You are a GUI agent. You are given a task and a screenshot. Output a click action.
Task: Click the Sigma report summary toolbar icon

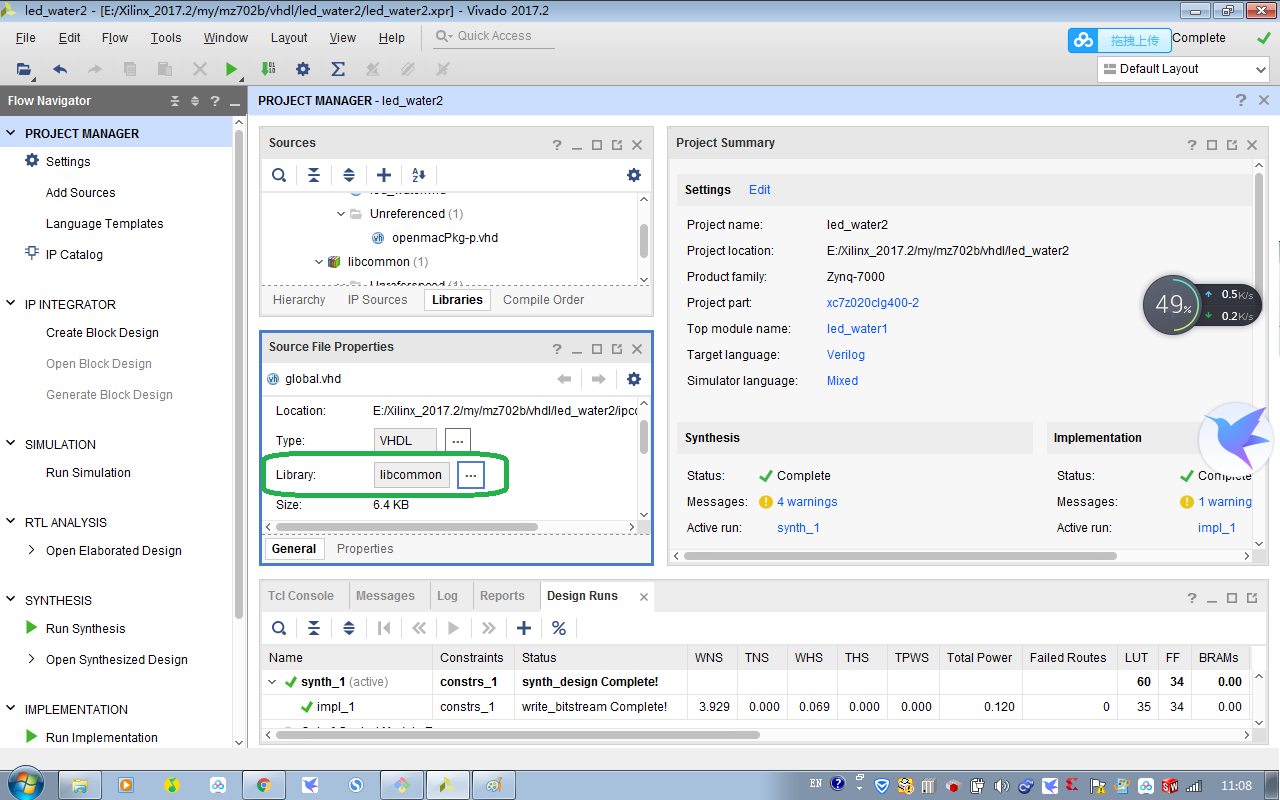[x=337, y=69]
